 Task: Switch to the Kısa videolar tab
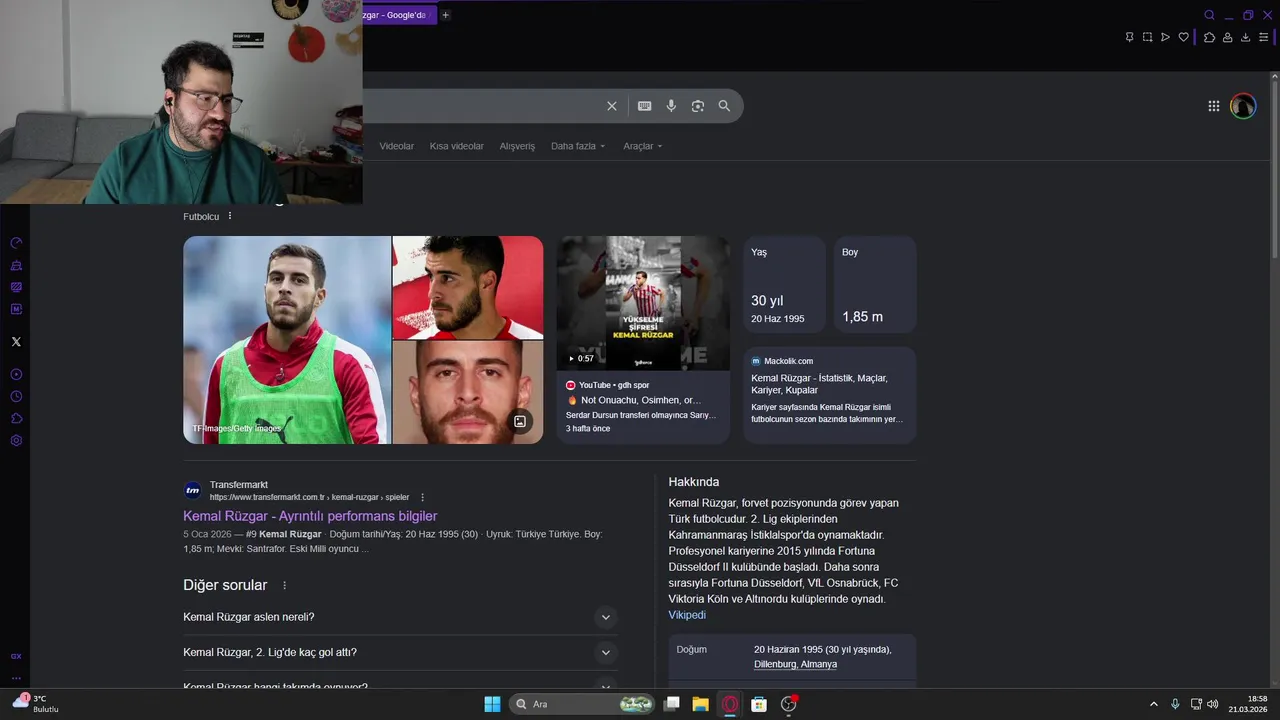coord(456,146)
